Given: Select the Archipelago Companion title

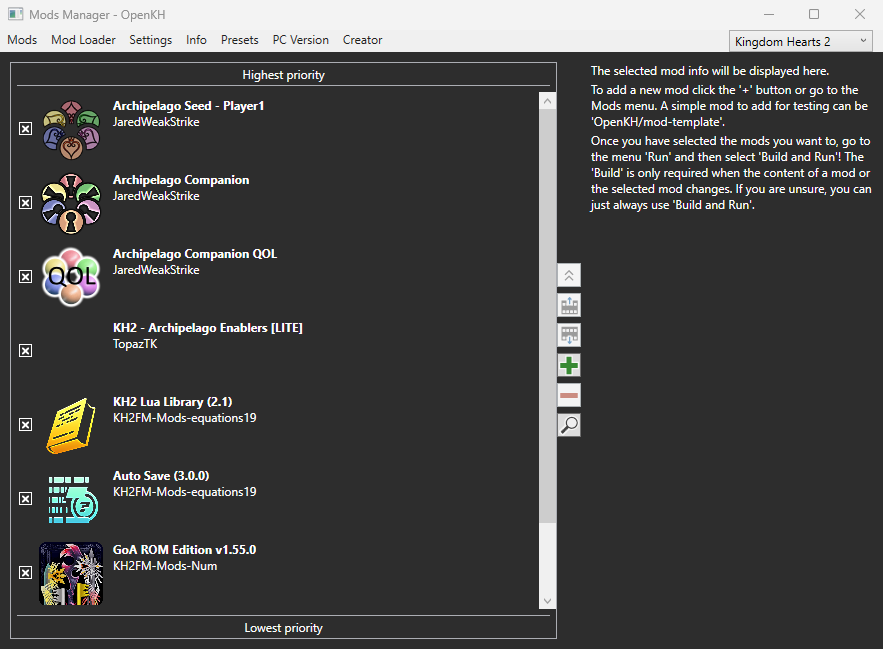Looking at the screenshot, I should (181, 180).
